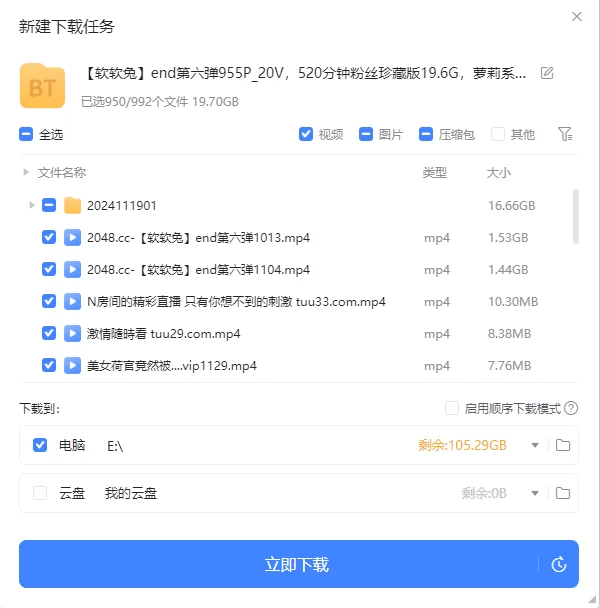Open the 云盘 location dropdown arrow
Image resolution: width=600 pixels, height=608 pixels.
click(x=535, y=493)
